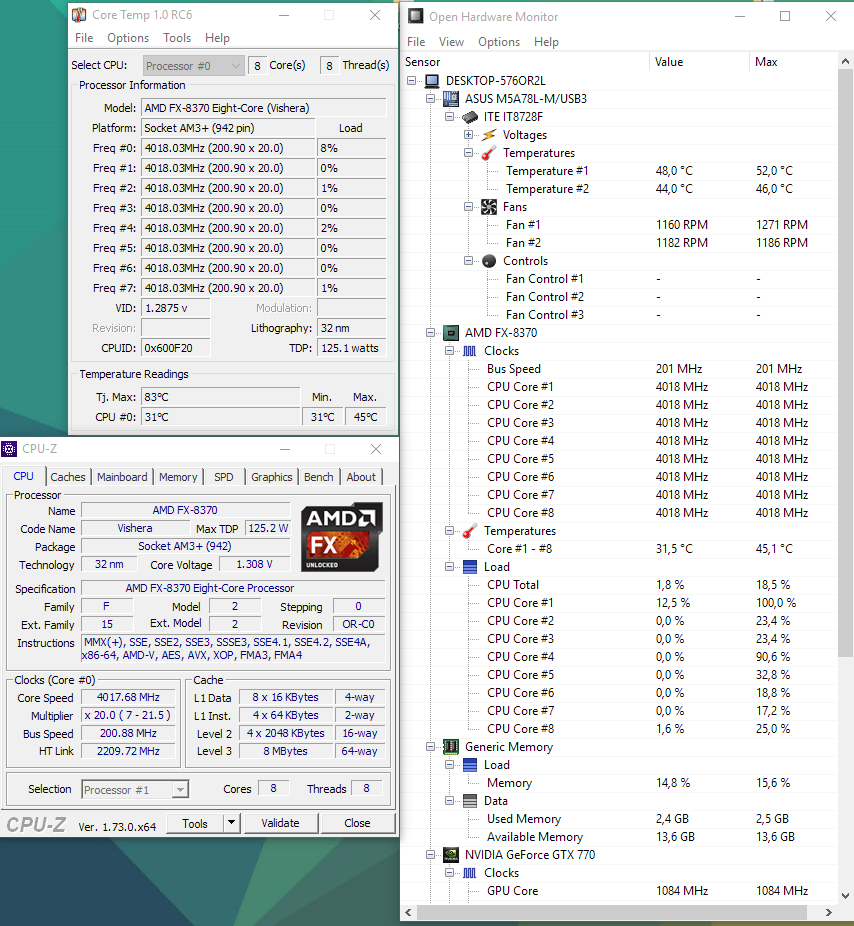Collapse the AMD FX-8370 Clocks node
The image size is (854, 926).
coord(449,351)
